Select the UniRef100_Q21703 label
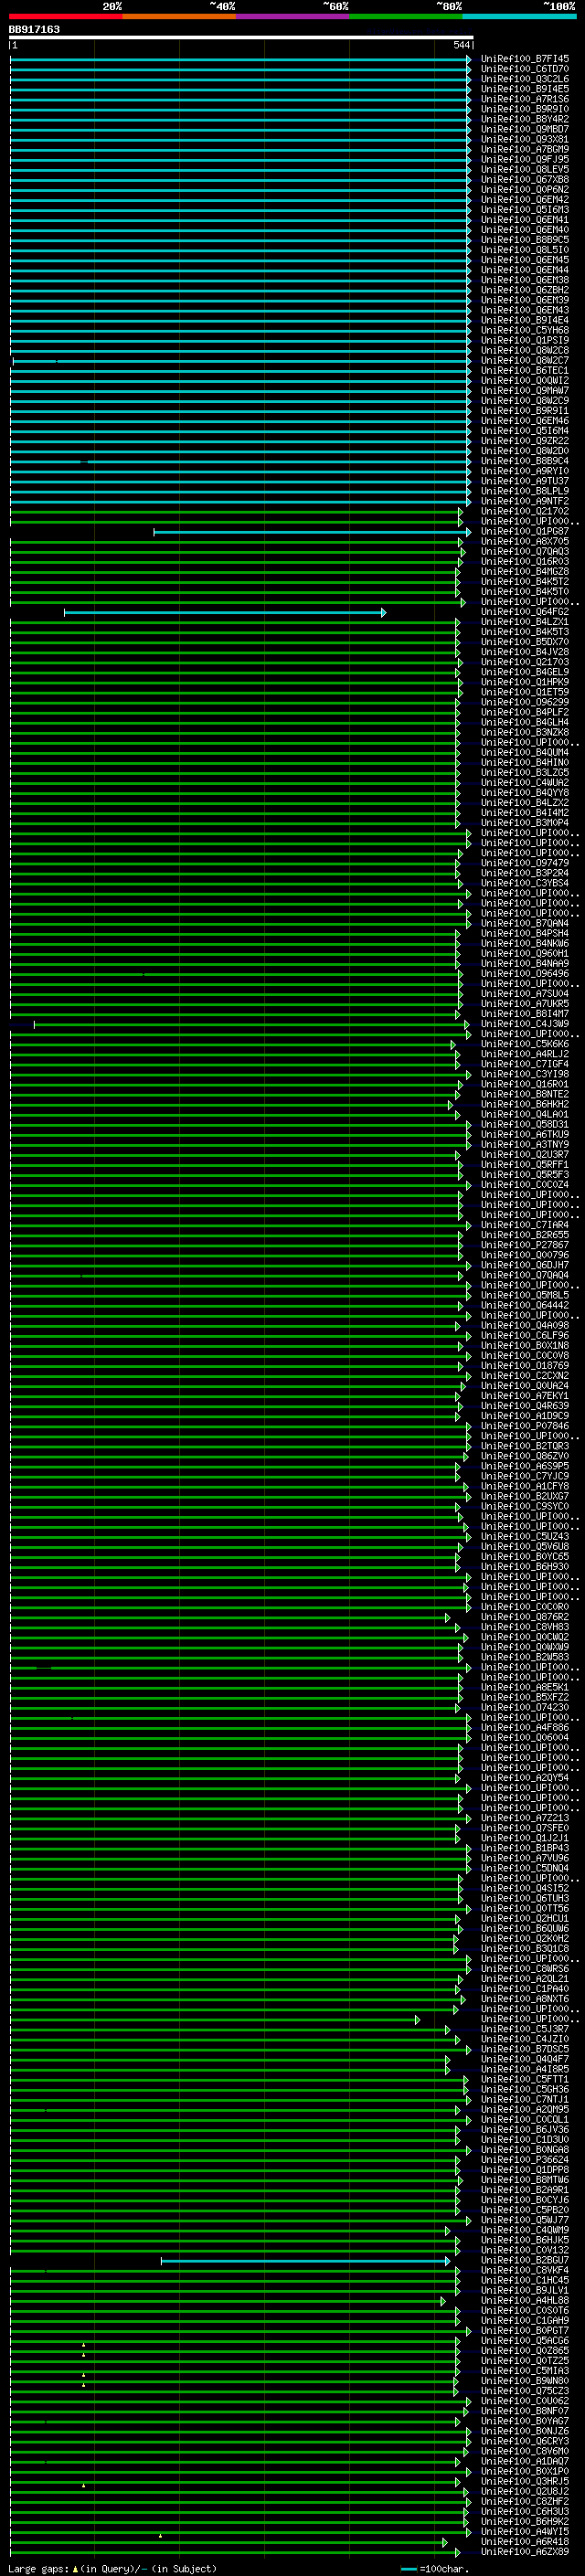 coord(525,662)
